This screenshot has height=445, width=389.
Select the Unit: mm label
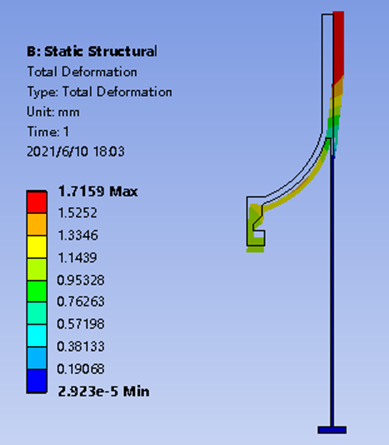tap(53, 112)
